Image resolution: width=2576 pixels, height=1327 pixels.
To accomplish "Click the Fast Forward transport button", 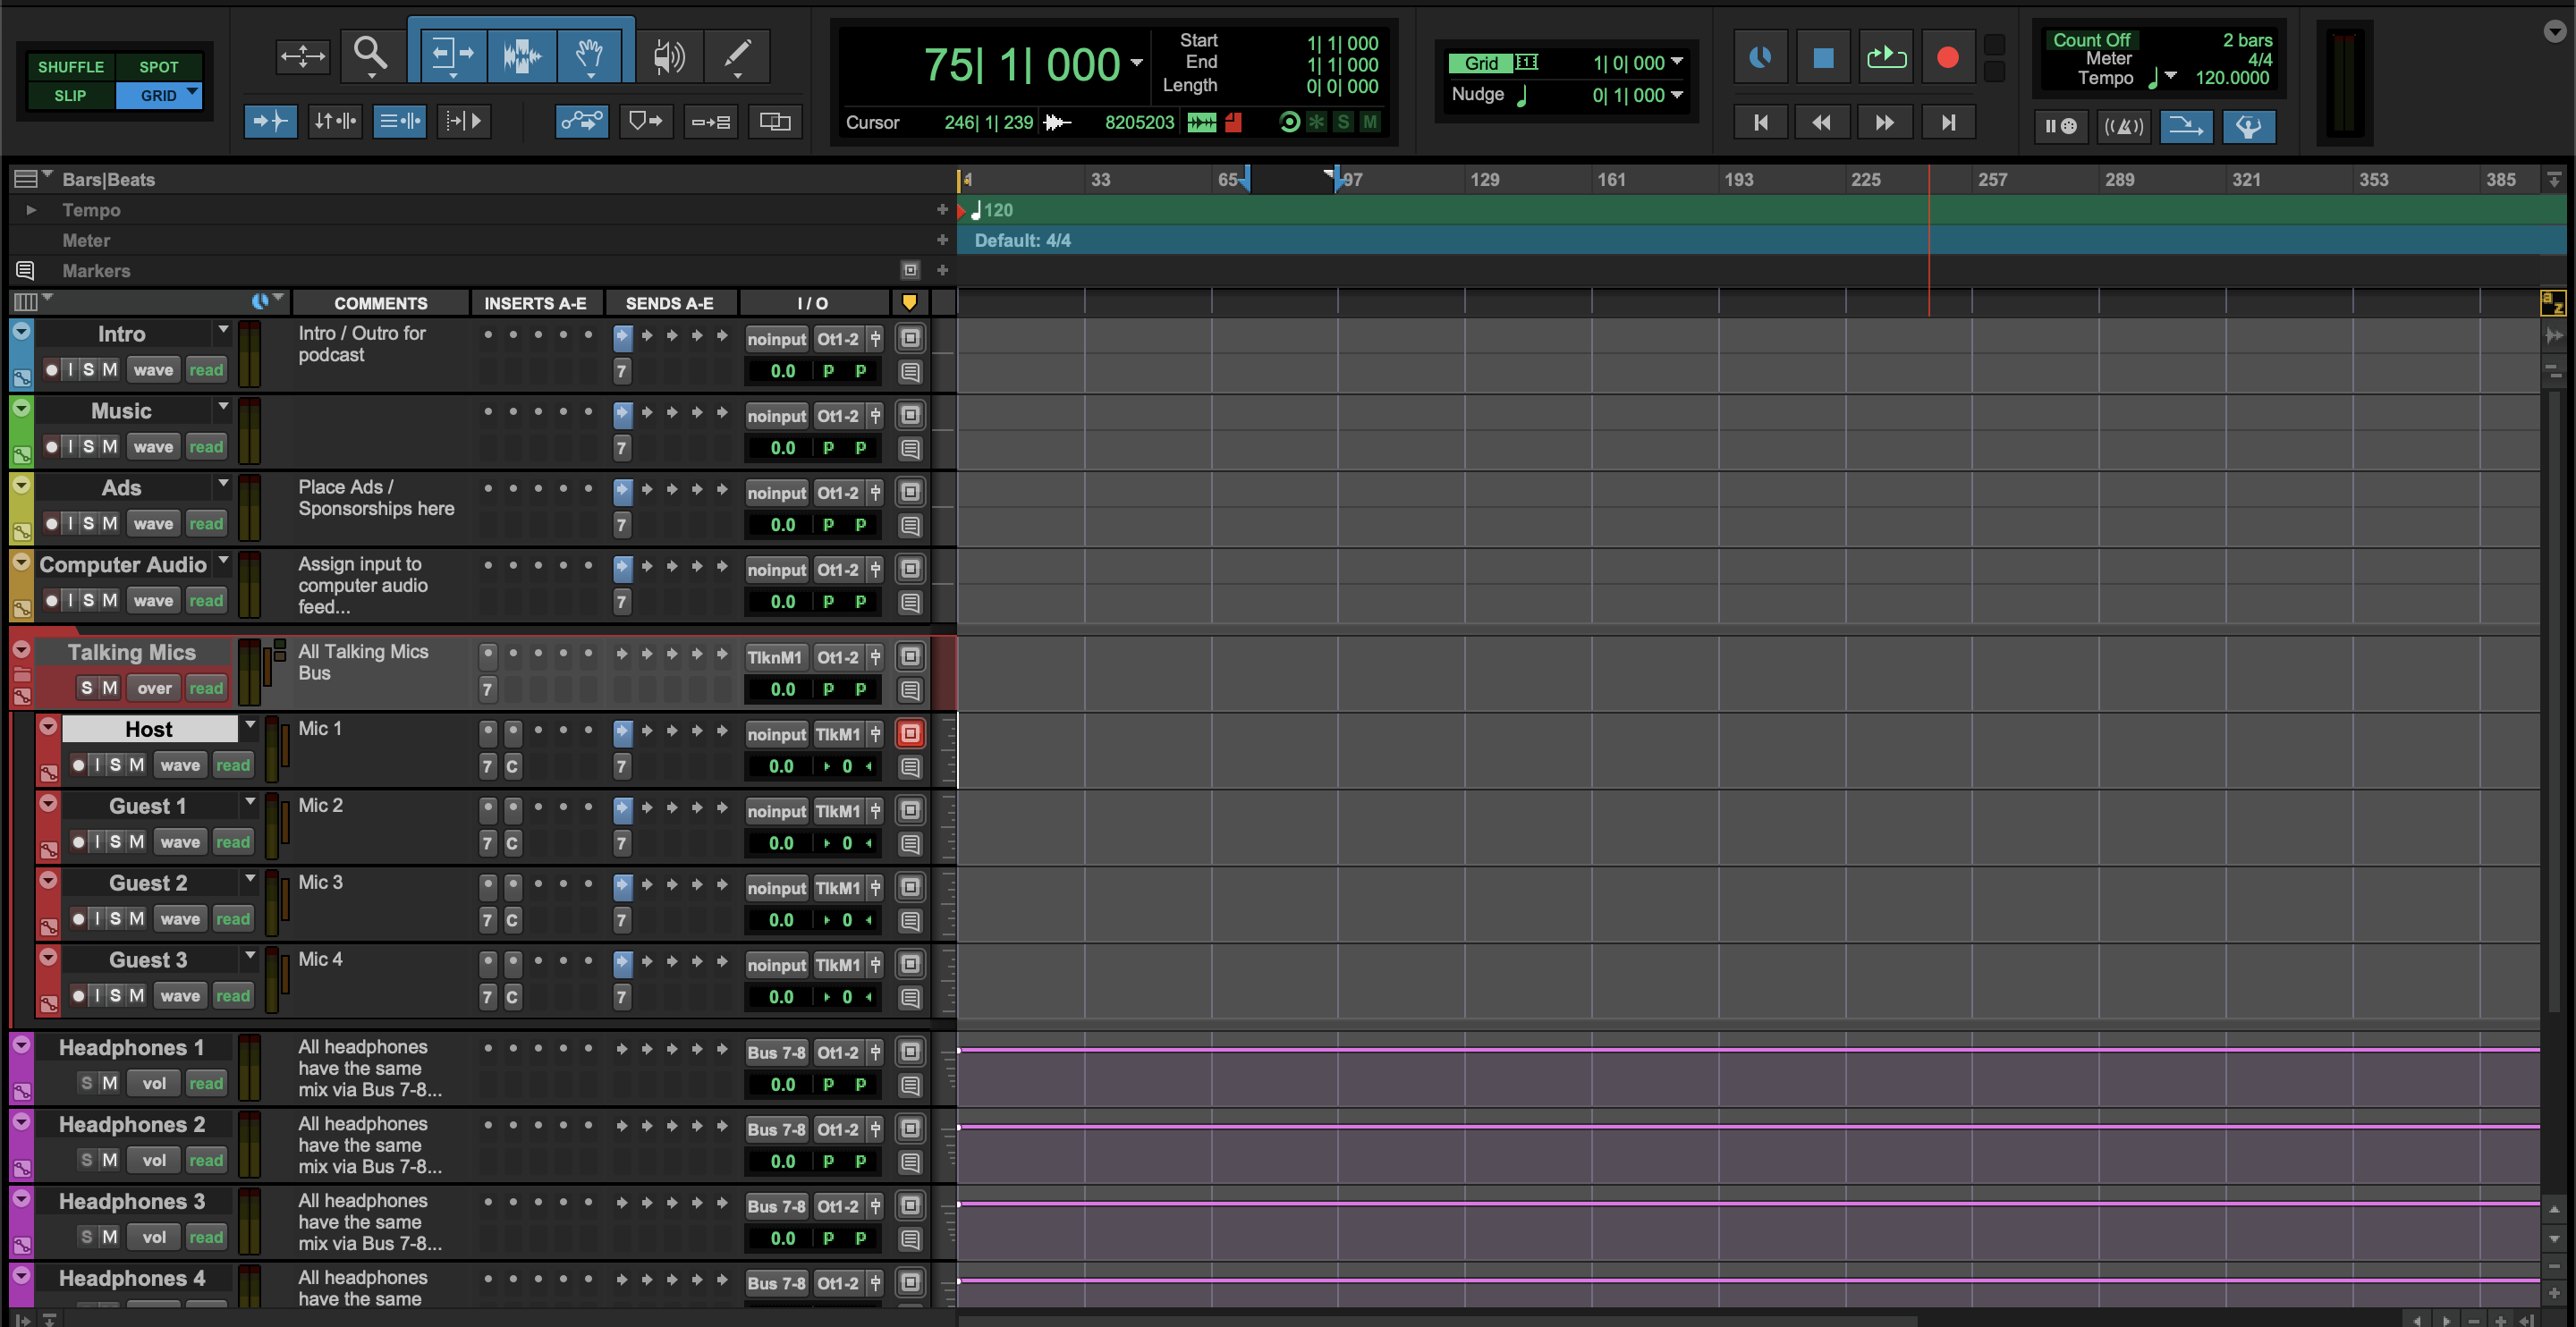I will pyautogui.click(x=1884, y=122).
